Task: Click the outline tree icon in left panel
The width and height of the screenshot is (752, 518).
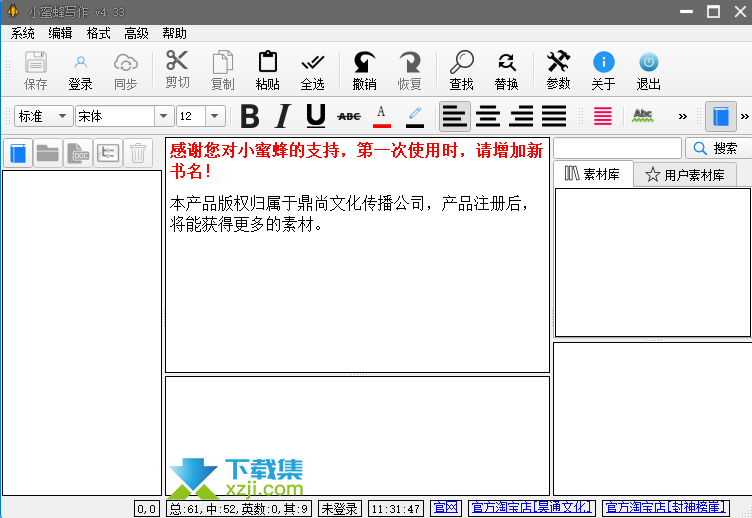Action: (x=108, y=153)
